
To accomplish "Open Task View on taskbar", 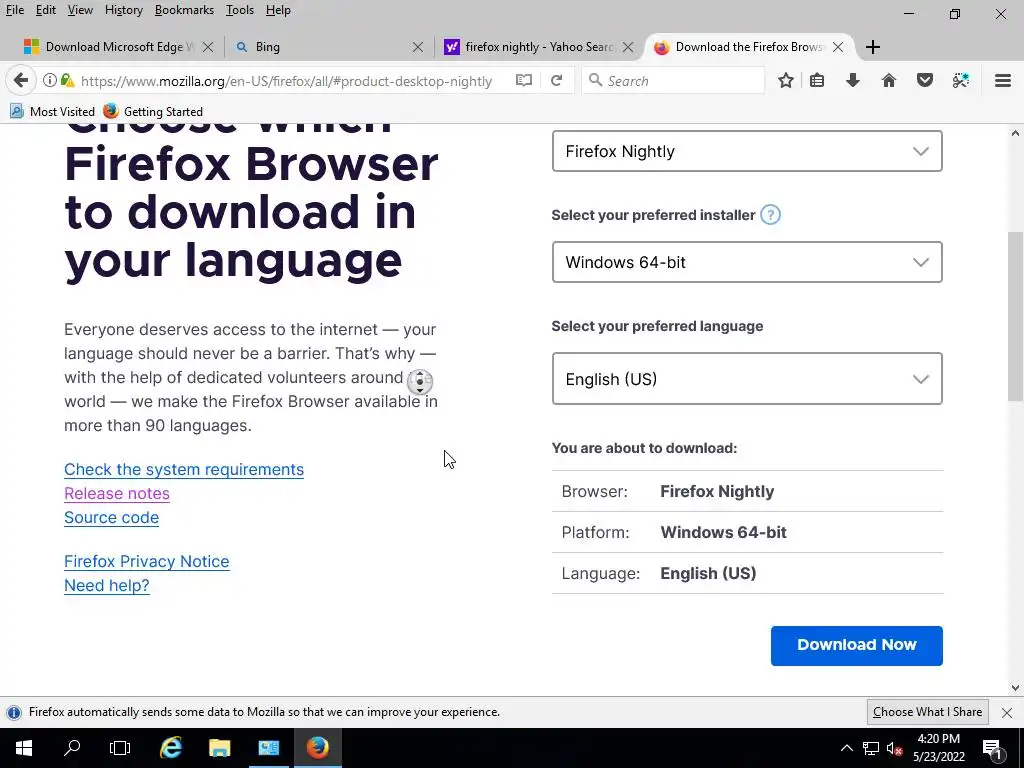I will click(x=120, y=748).
